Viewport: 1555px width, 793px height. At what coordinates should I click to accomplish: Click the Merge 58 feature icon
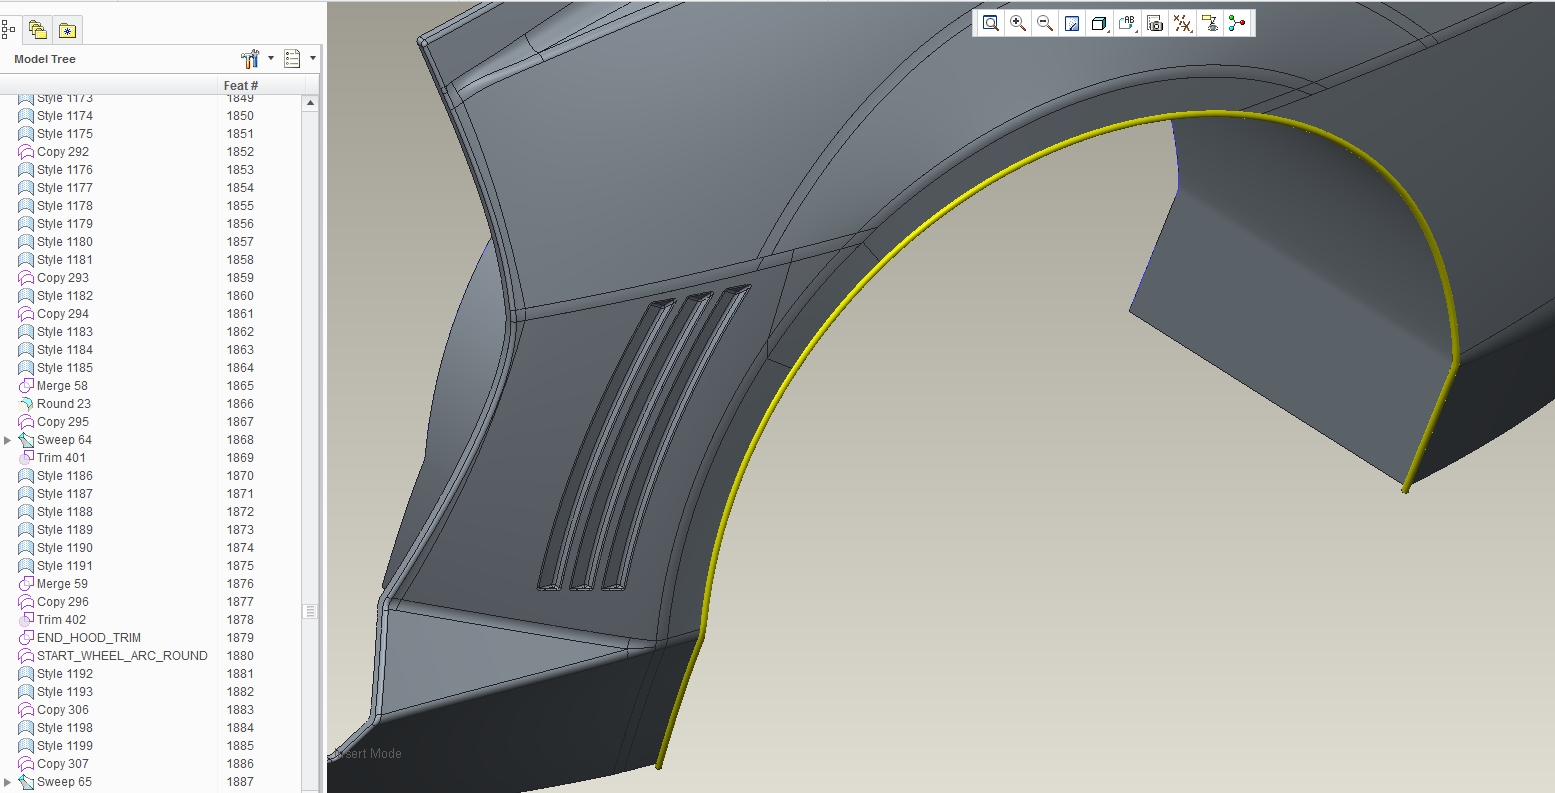(26, 386)
